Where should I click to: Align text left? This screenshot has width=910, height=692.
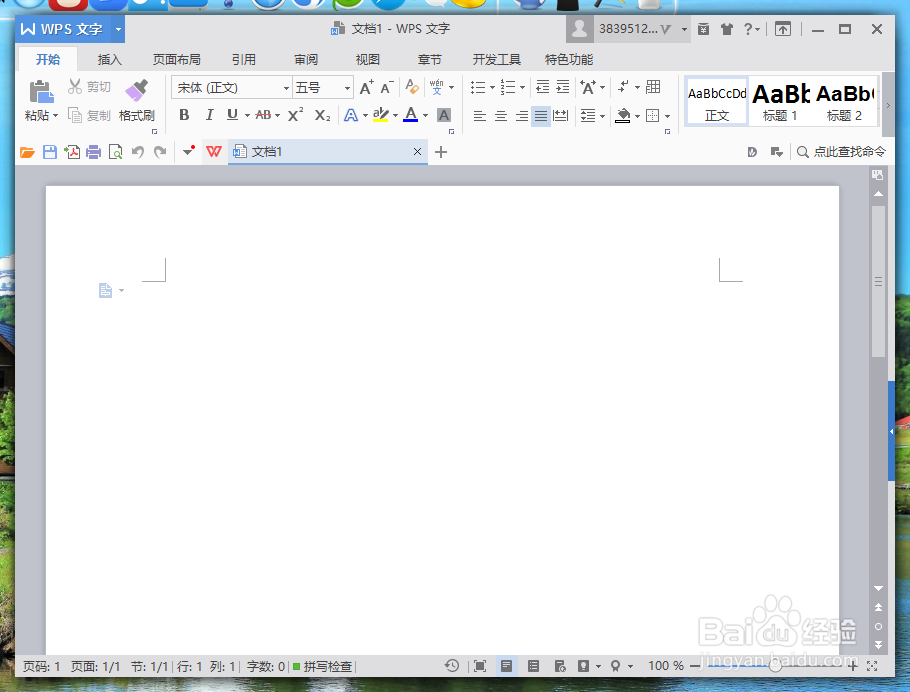click(479, 116)
